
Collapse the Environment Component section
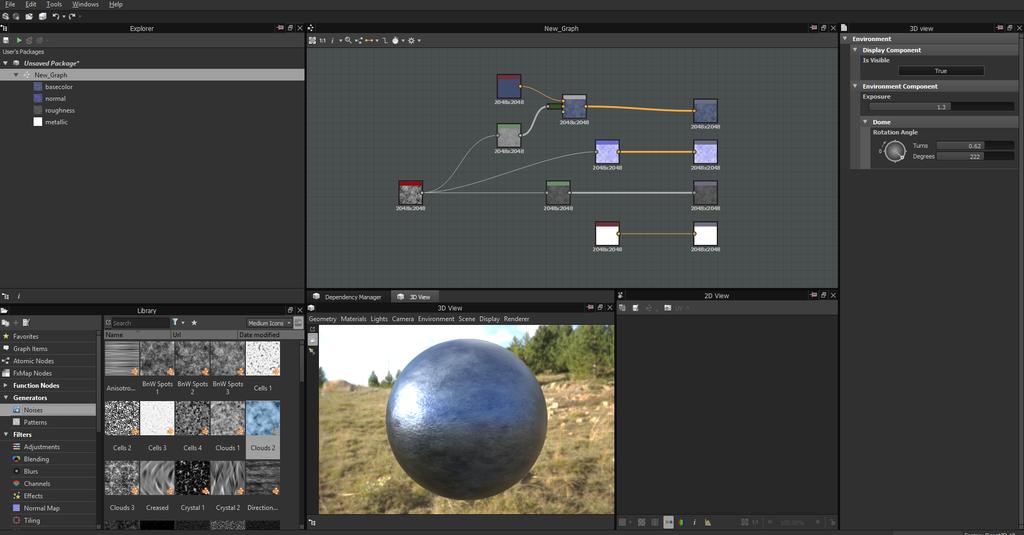855,86
